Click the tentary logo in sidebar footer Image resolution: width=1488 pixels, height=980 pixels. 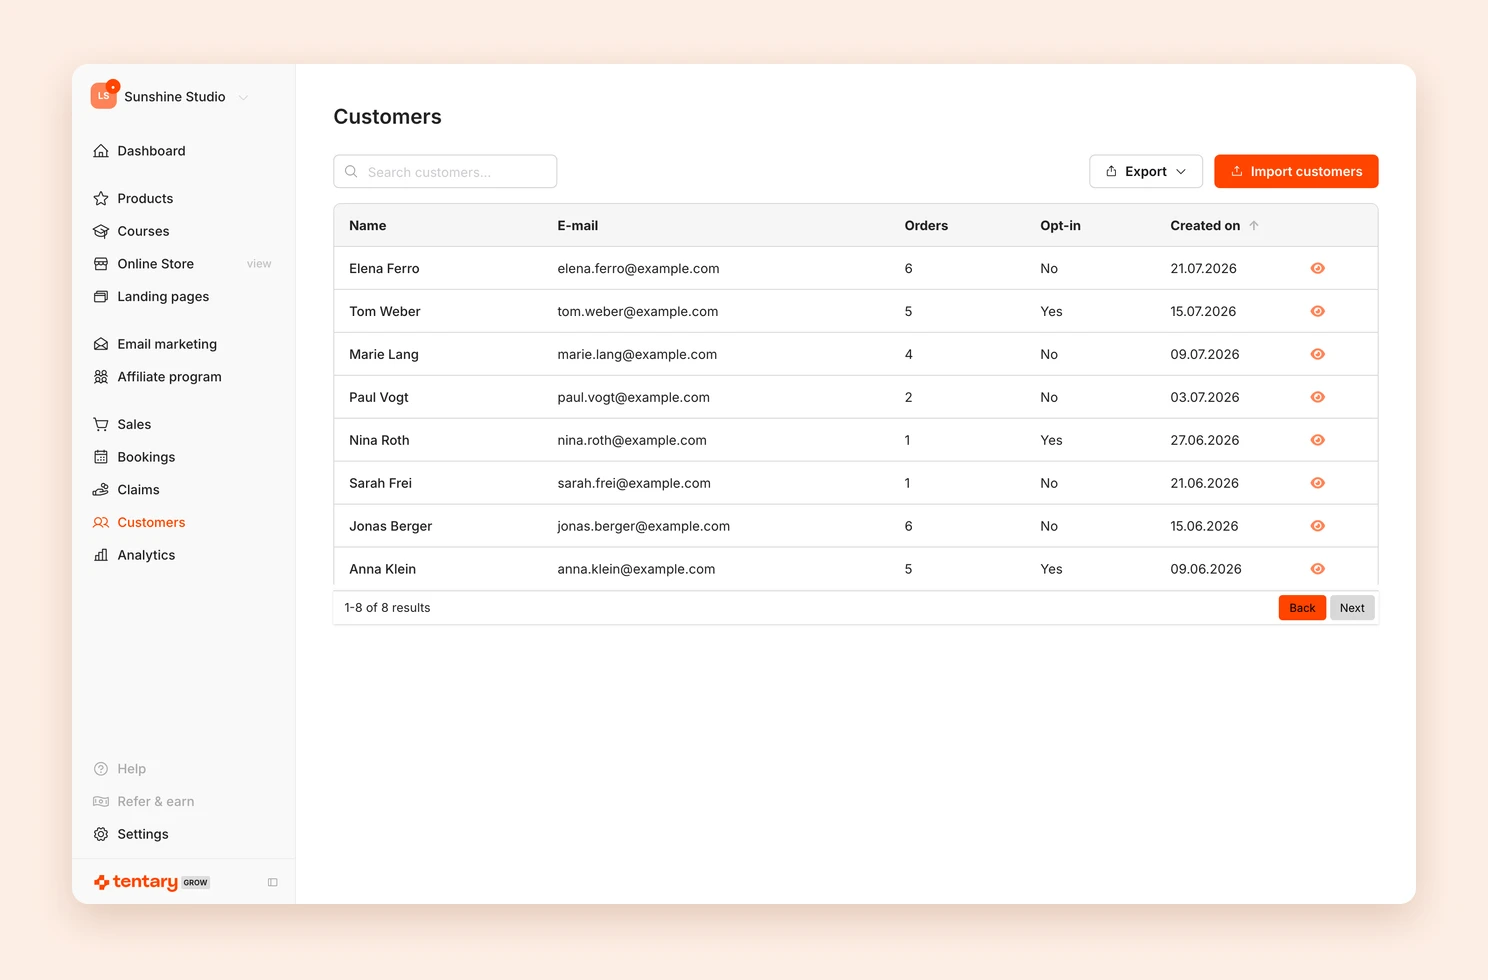(x=136, y=882)
